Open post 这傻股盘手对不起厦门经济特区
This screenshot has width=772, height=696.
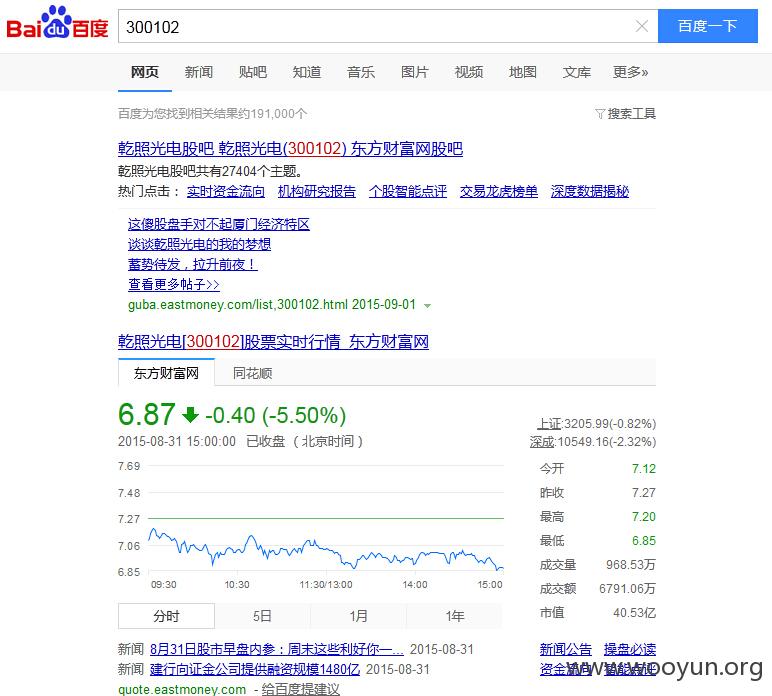(219, 224)
